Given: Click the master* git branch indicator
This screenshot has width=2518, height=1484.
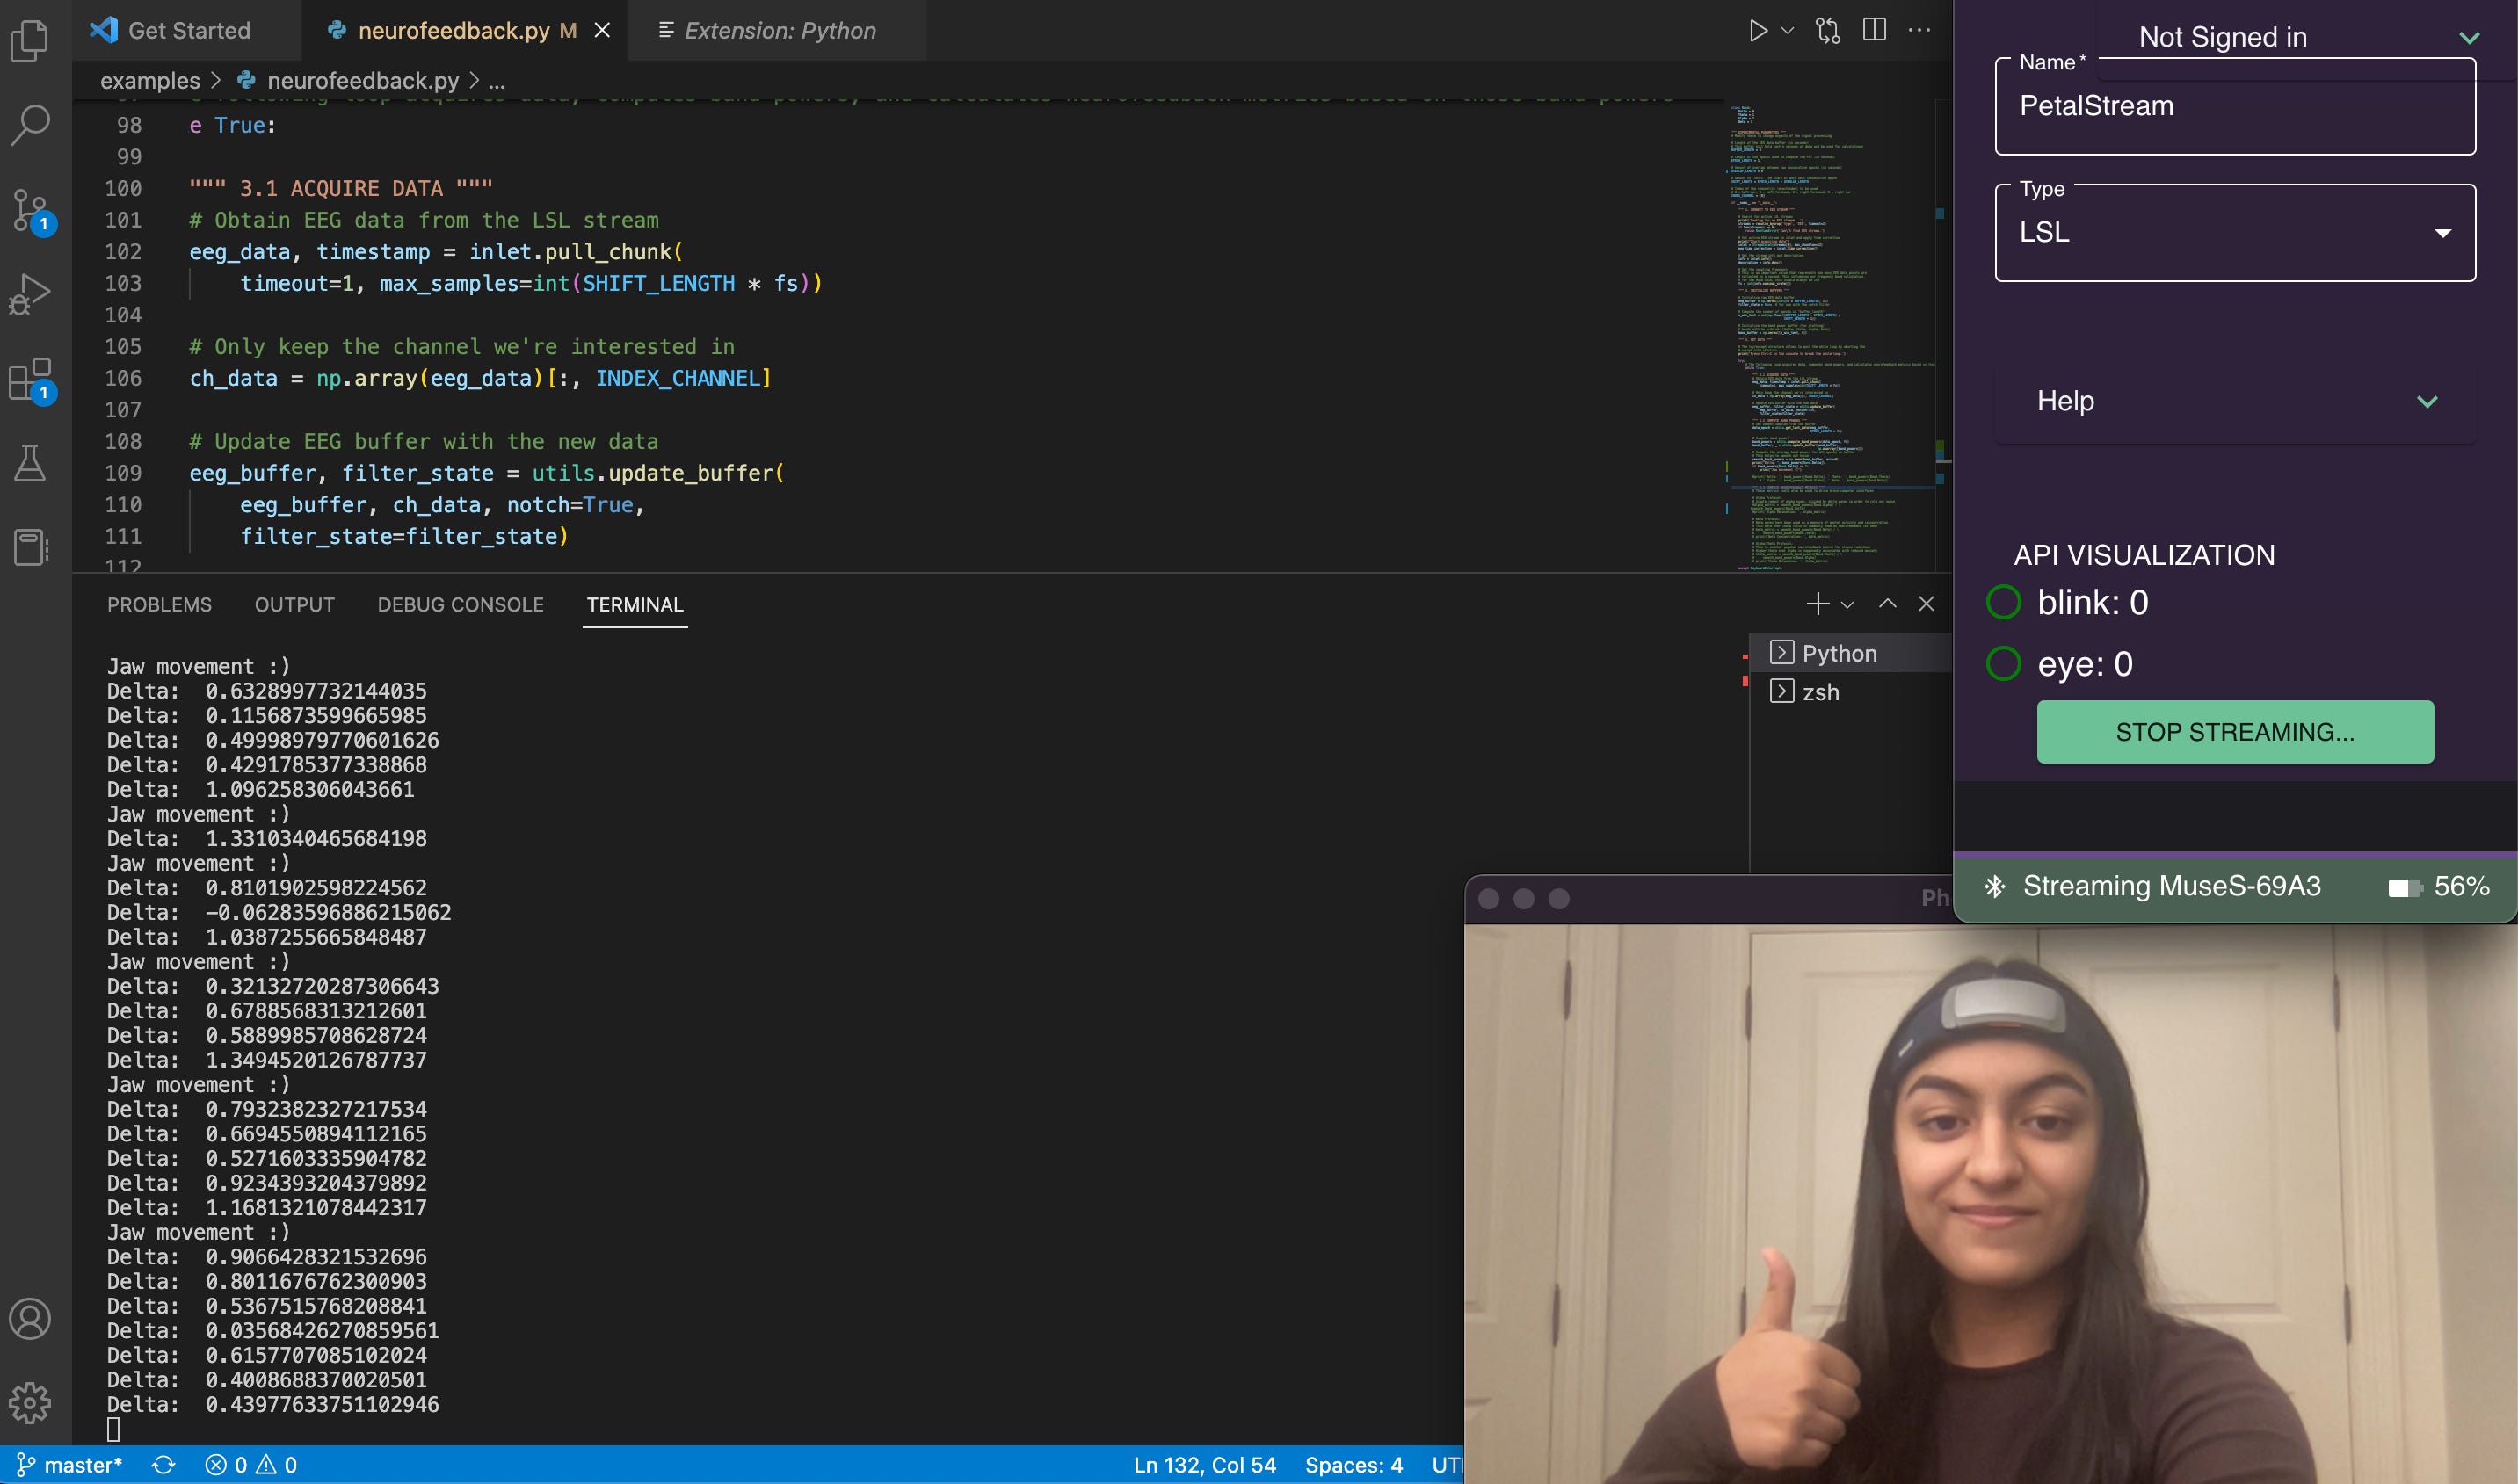Looking at the screenshot, I should [70, 1465].
